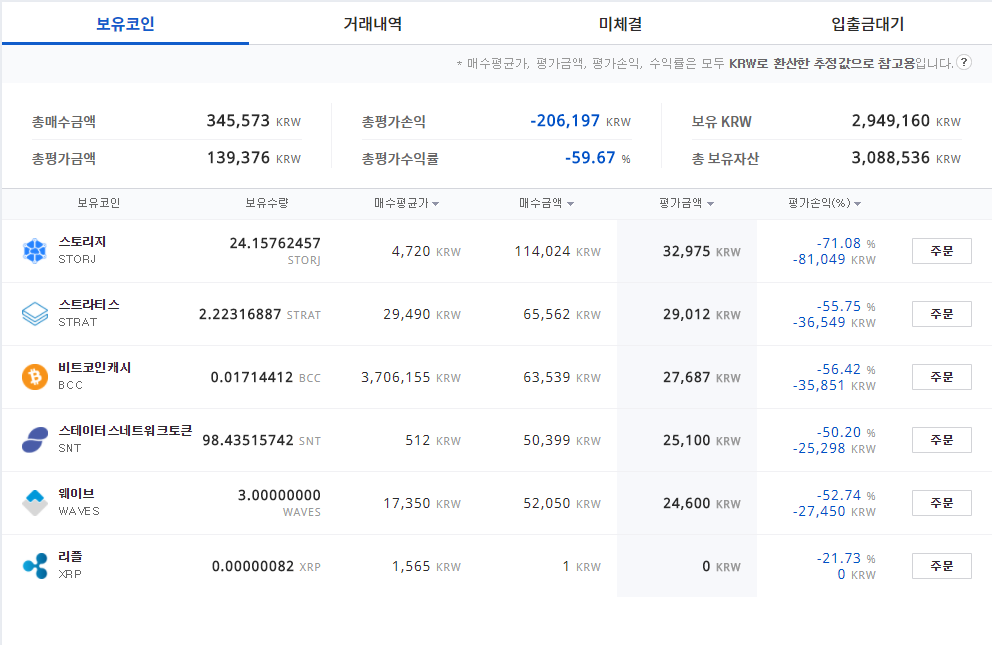Click SNT loss amount -25,298
The image size is (992, 645).
coord(819,448)
